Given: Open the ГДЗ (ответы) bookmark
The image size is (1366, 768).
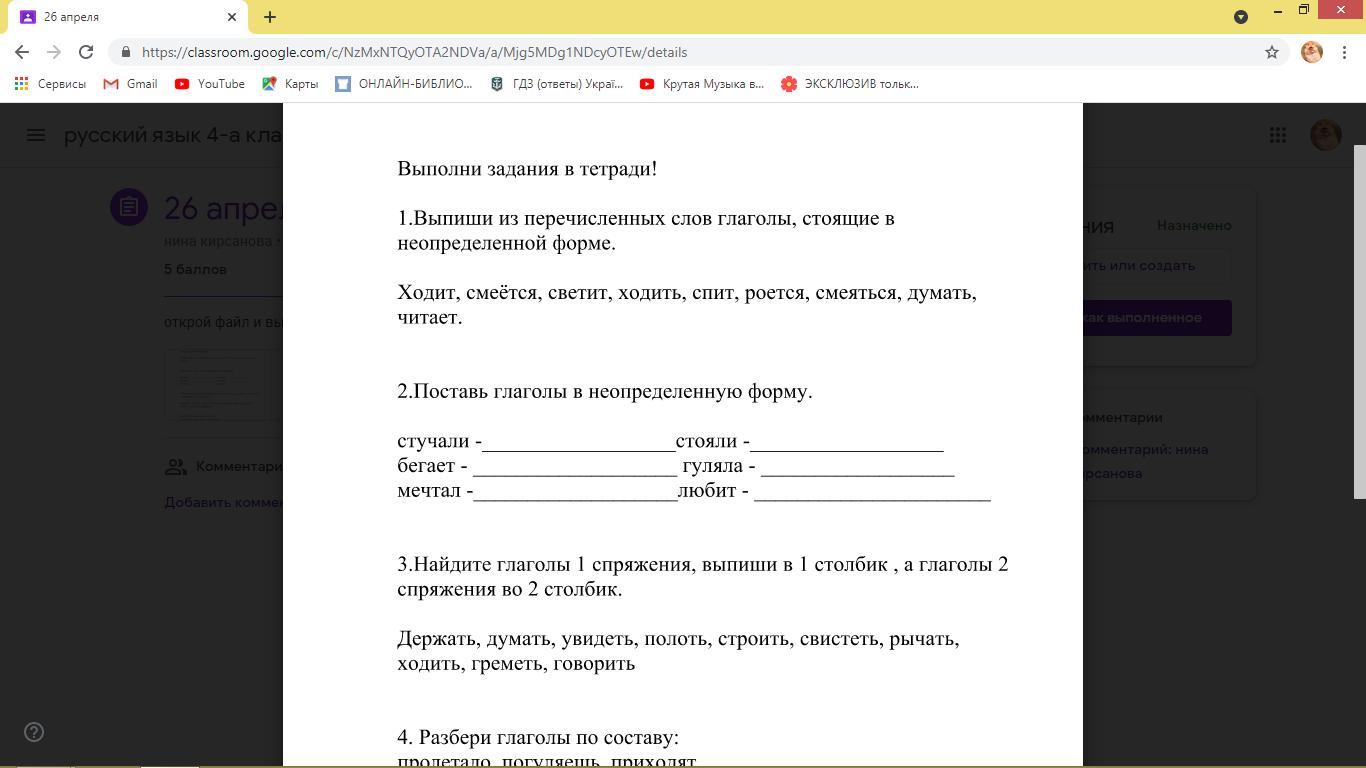Looking at the screenshot, I should 556,84.
